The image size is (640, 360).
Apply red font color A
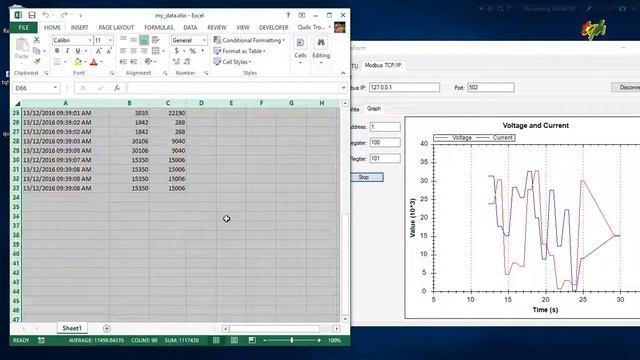coord(93,62)
